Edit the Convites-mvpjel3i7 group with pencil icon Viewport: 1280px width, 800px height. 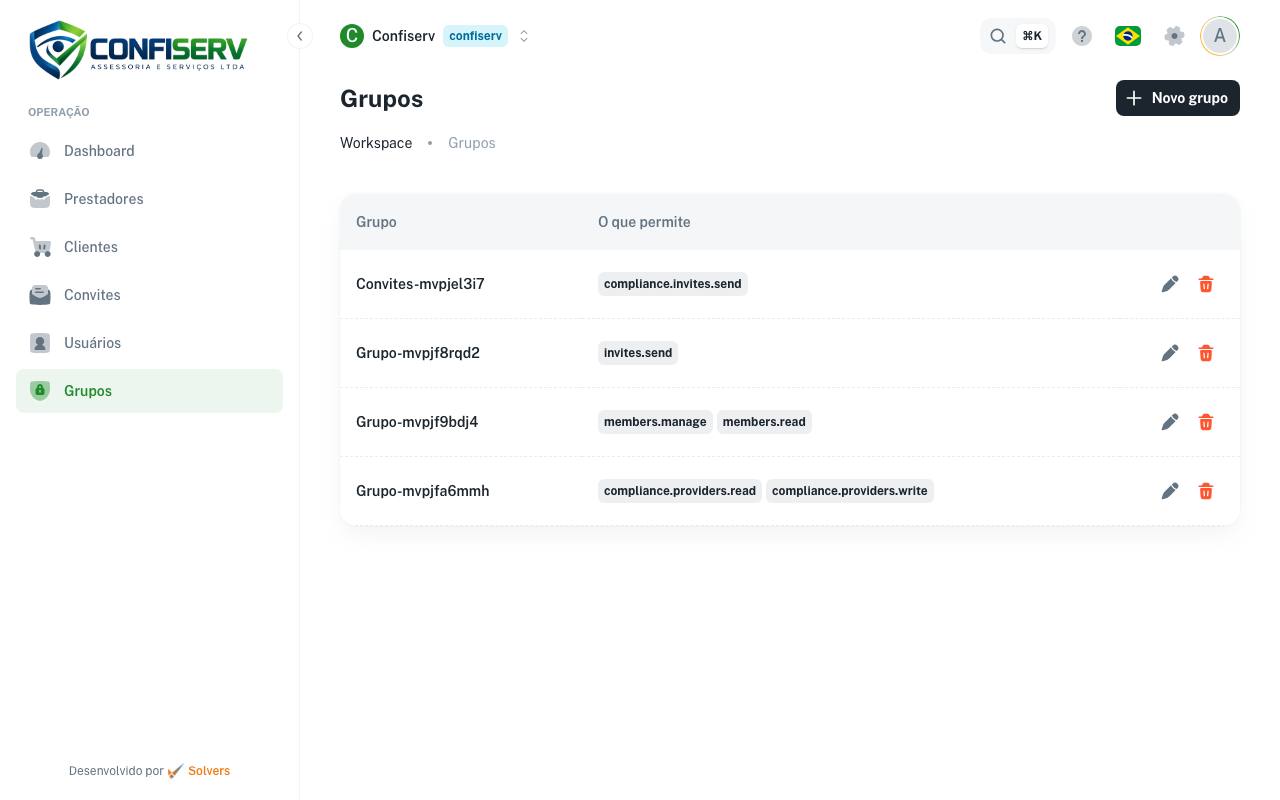coord(1170,284)
